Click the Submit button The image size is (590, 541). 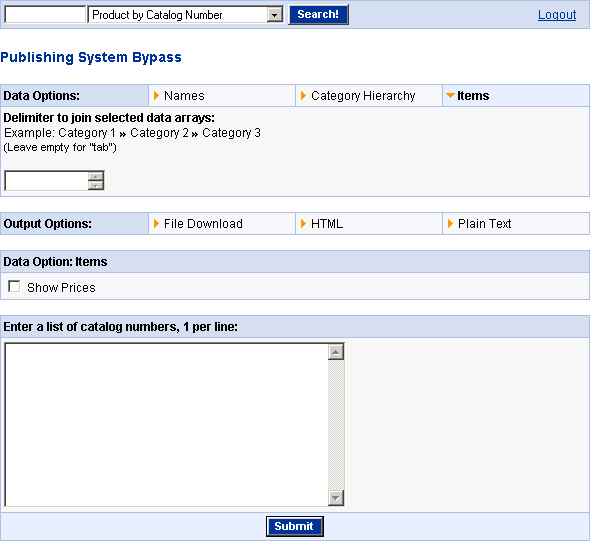pos(295,526)
